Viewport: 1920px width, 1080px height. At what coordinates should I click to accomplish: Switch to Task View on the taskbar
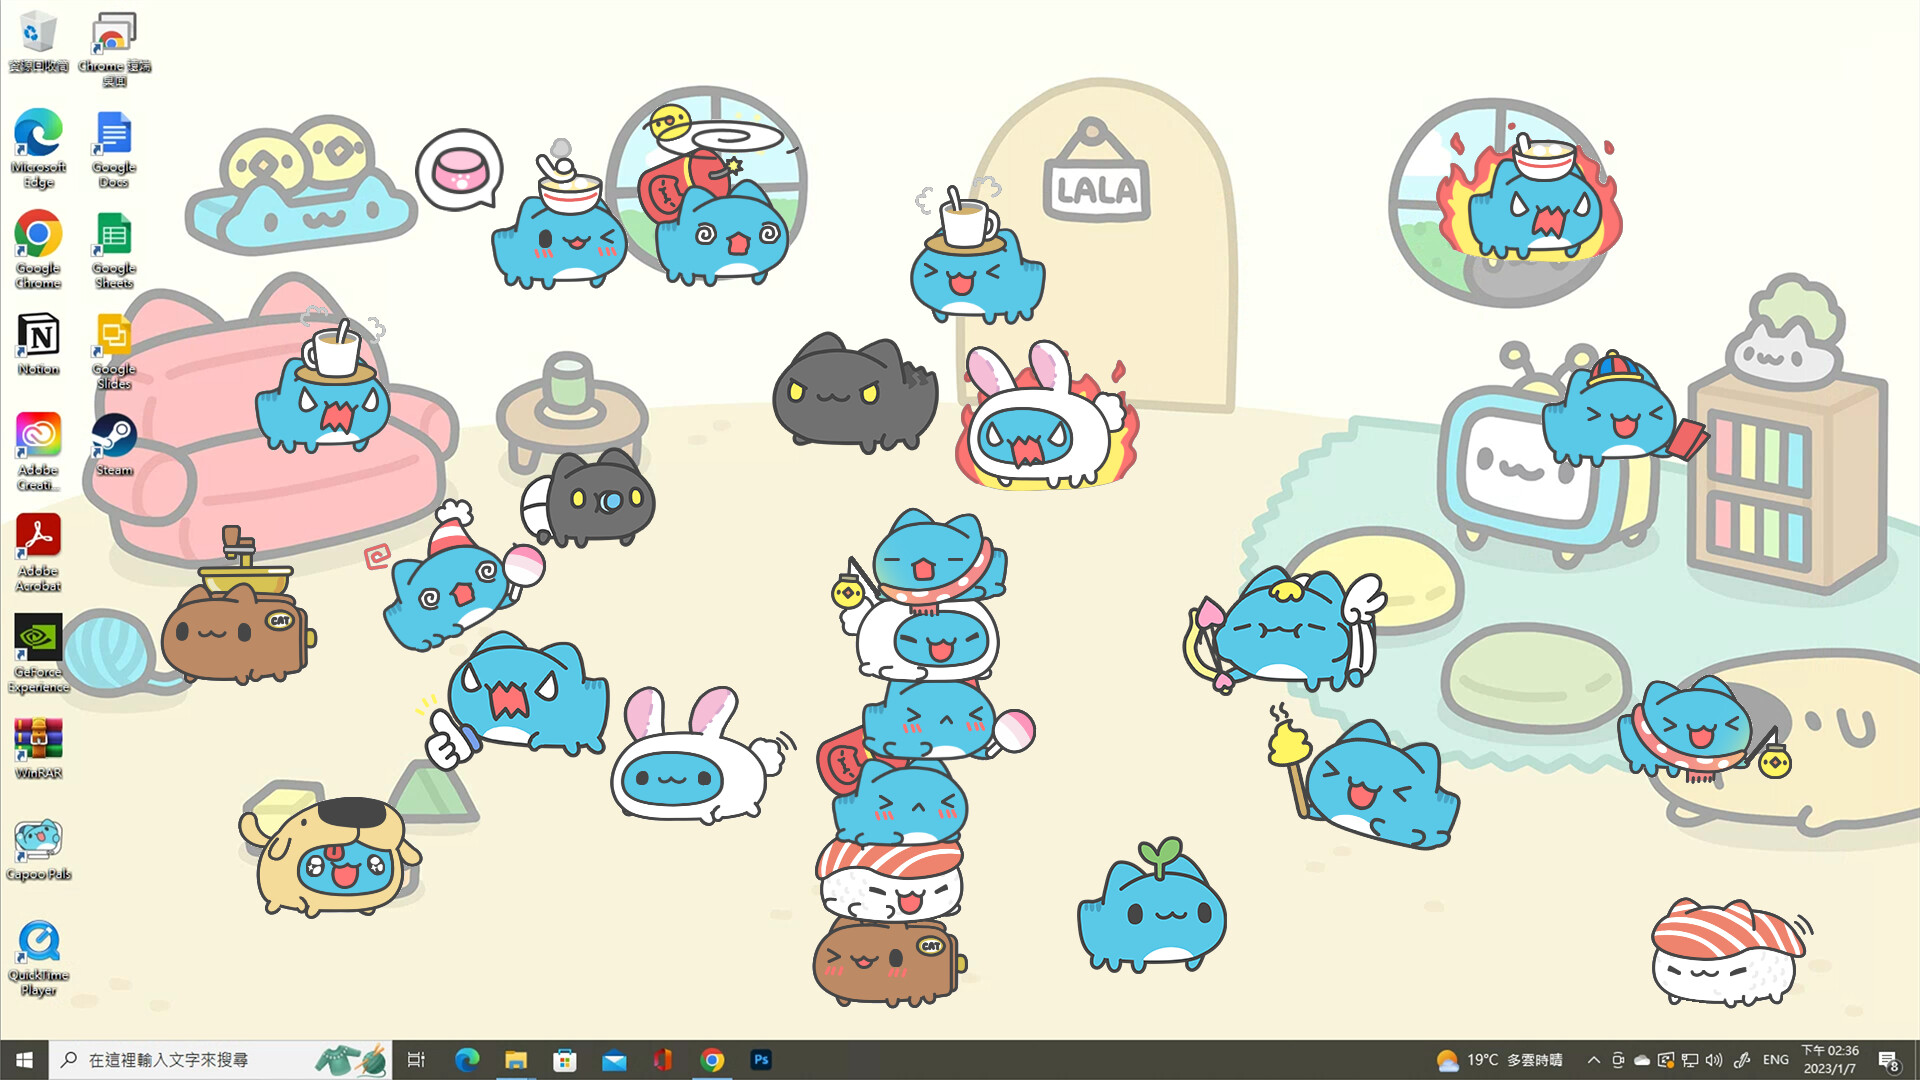417,1059
